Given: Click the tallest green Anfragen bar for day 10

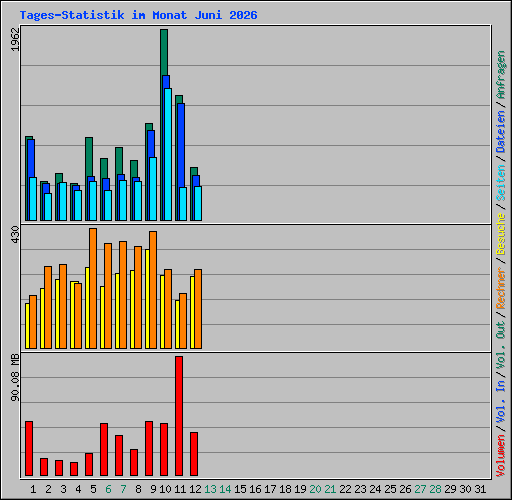Looking at the screenshot, I should tap(164, 52).
